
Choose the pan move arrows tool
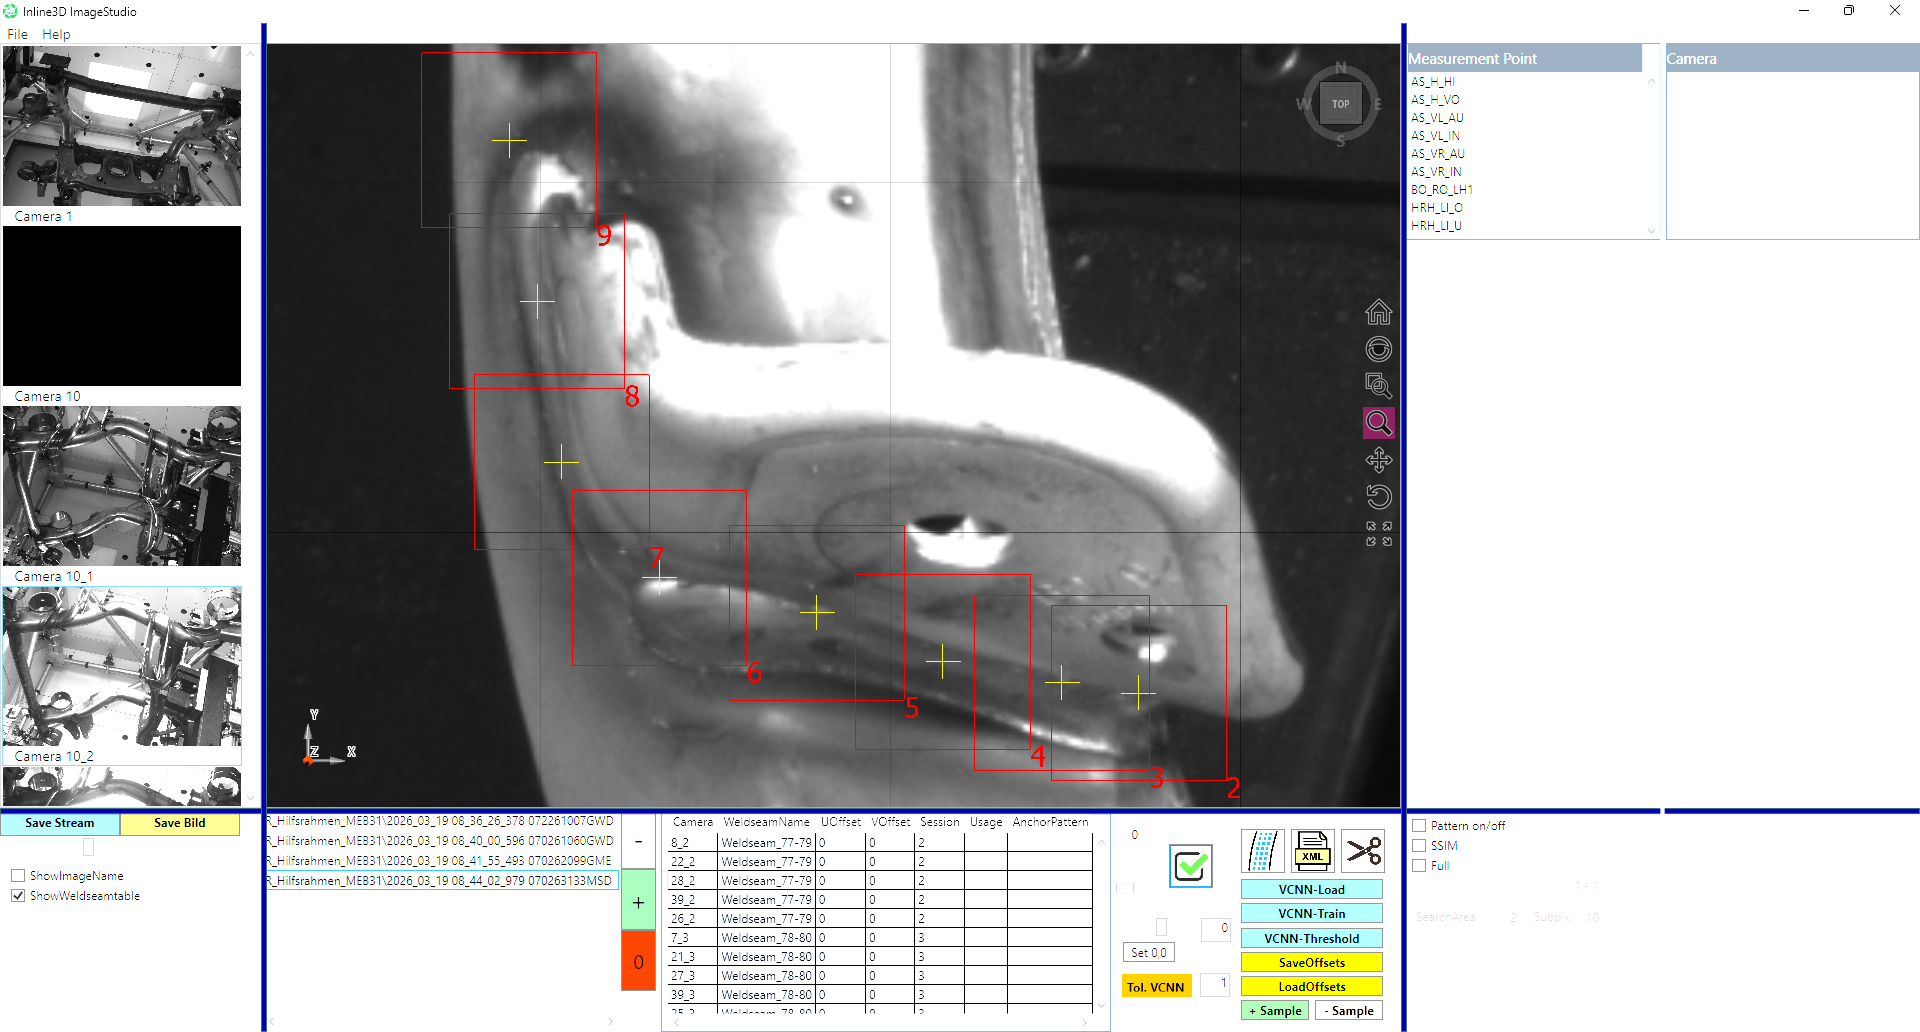point(1378,460)
